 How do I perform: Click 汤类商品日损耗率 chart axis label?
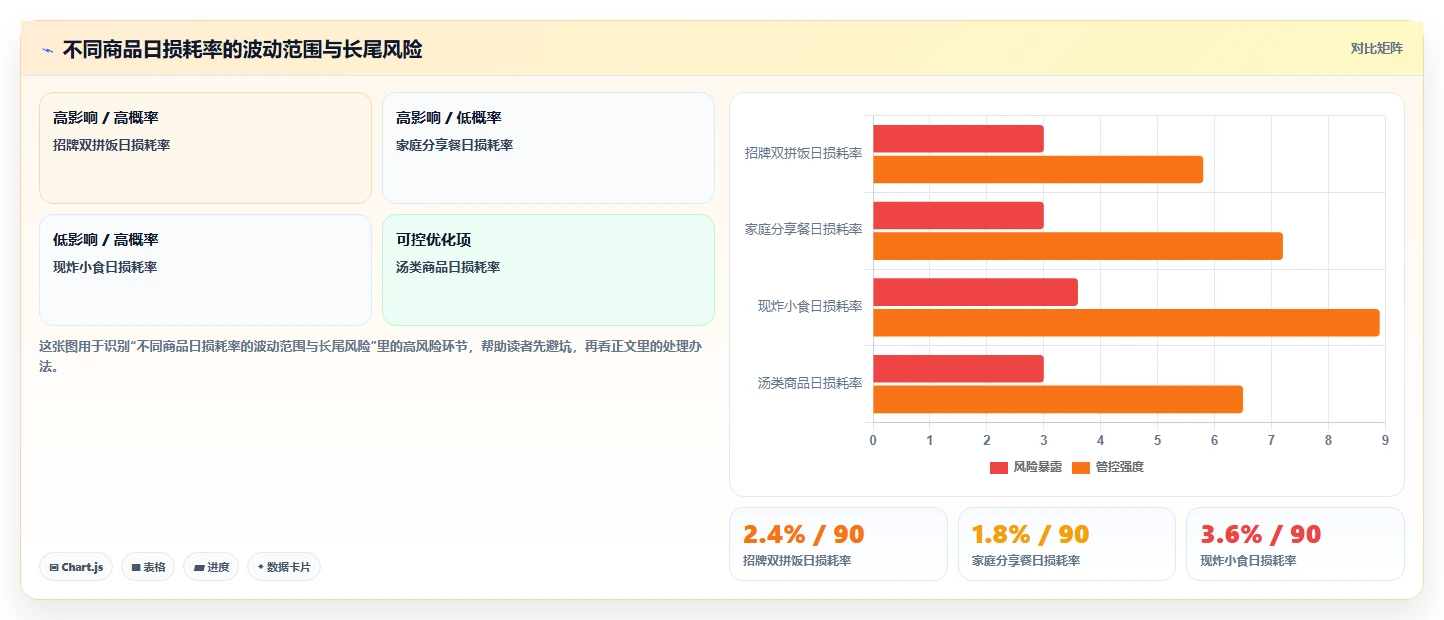click(810, 383)
